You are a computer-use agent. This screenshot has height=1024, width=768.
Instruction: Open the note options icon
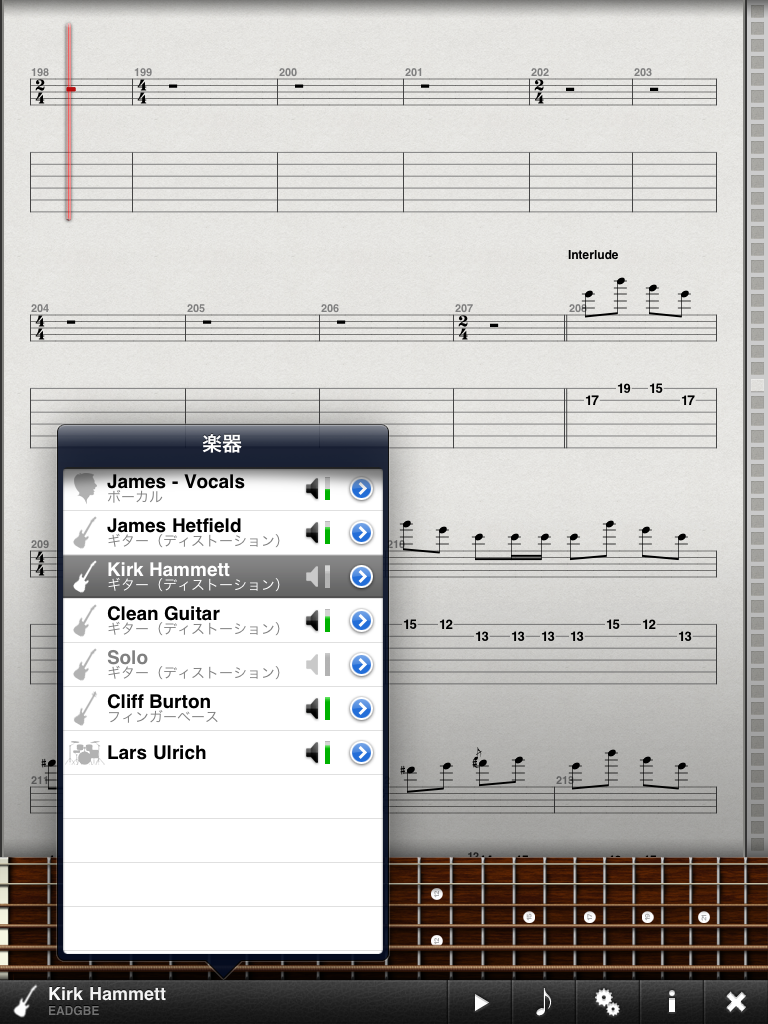point(543,1002)
